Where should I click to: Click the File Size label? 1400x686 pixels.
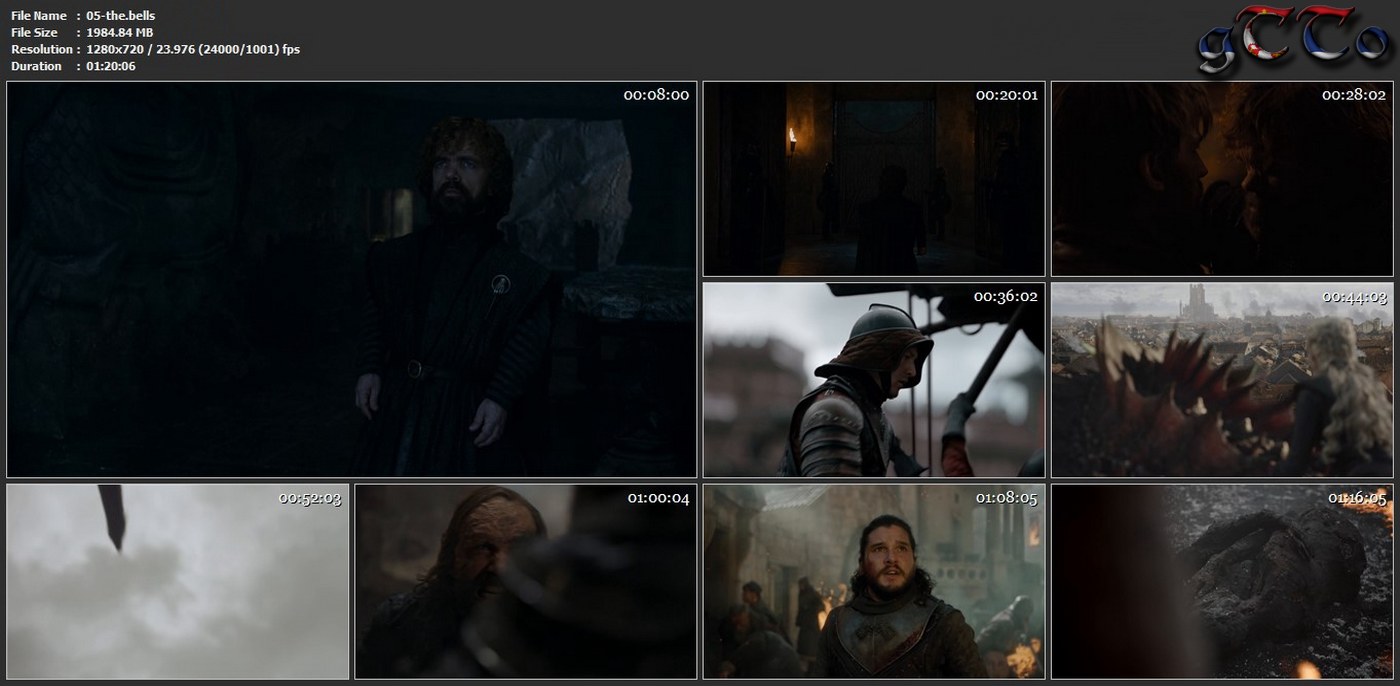(35, 33)
